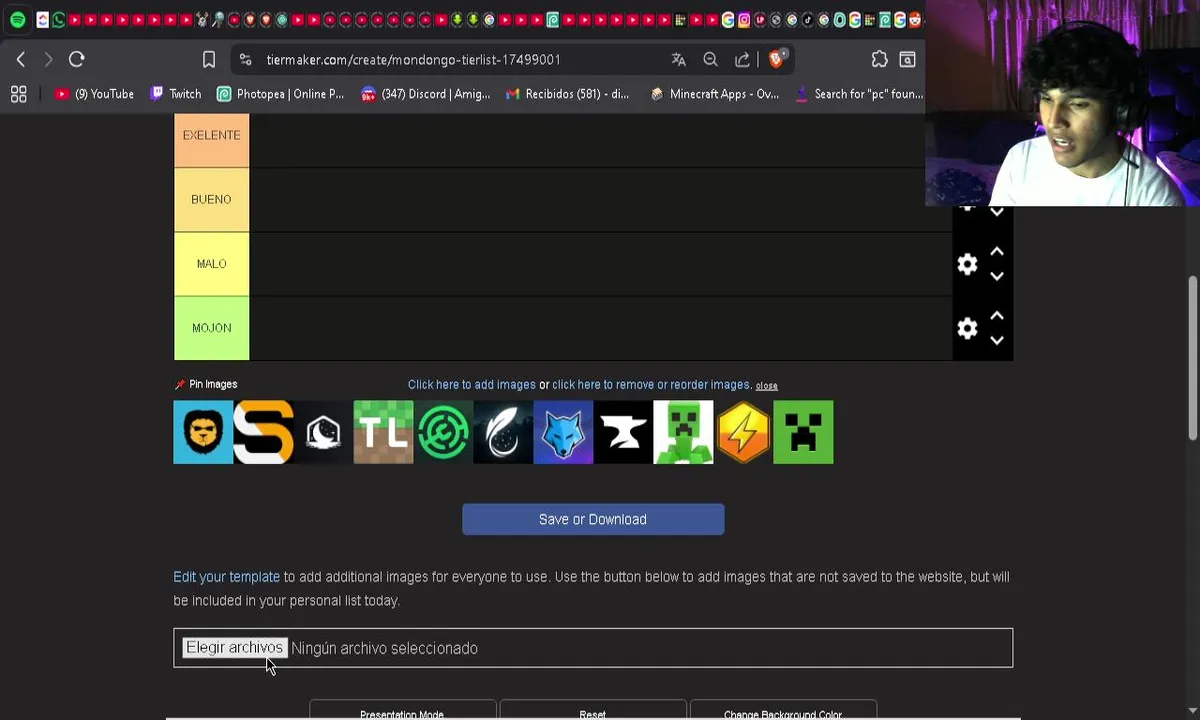Move MOJON row up with arrow
1200x720 pixels.
click(x=997, y=316)
